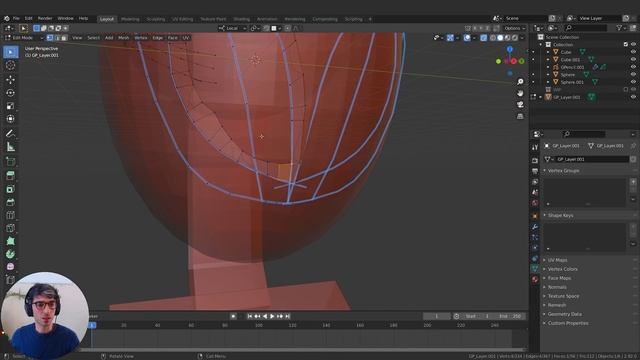Image resolution: width=640 pixels, height=360 pixels.
Task: Activate the Transform tool
Action: pos(11,119)
